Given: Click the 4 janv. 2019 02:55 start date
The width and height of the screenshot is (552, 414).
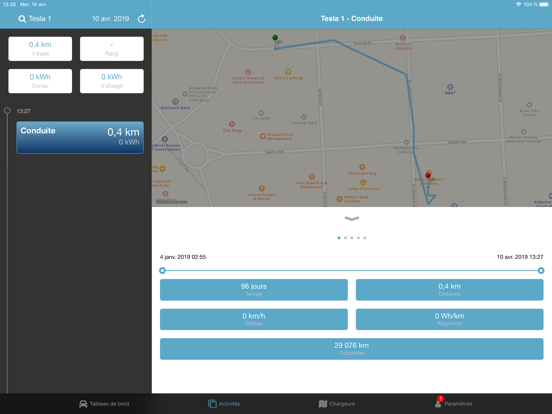Looking at the screenshot, I should coord(183,257).
